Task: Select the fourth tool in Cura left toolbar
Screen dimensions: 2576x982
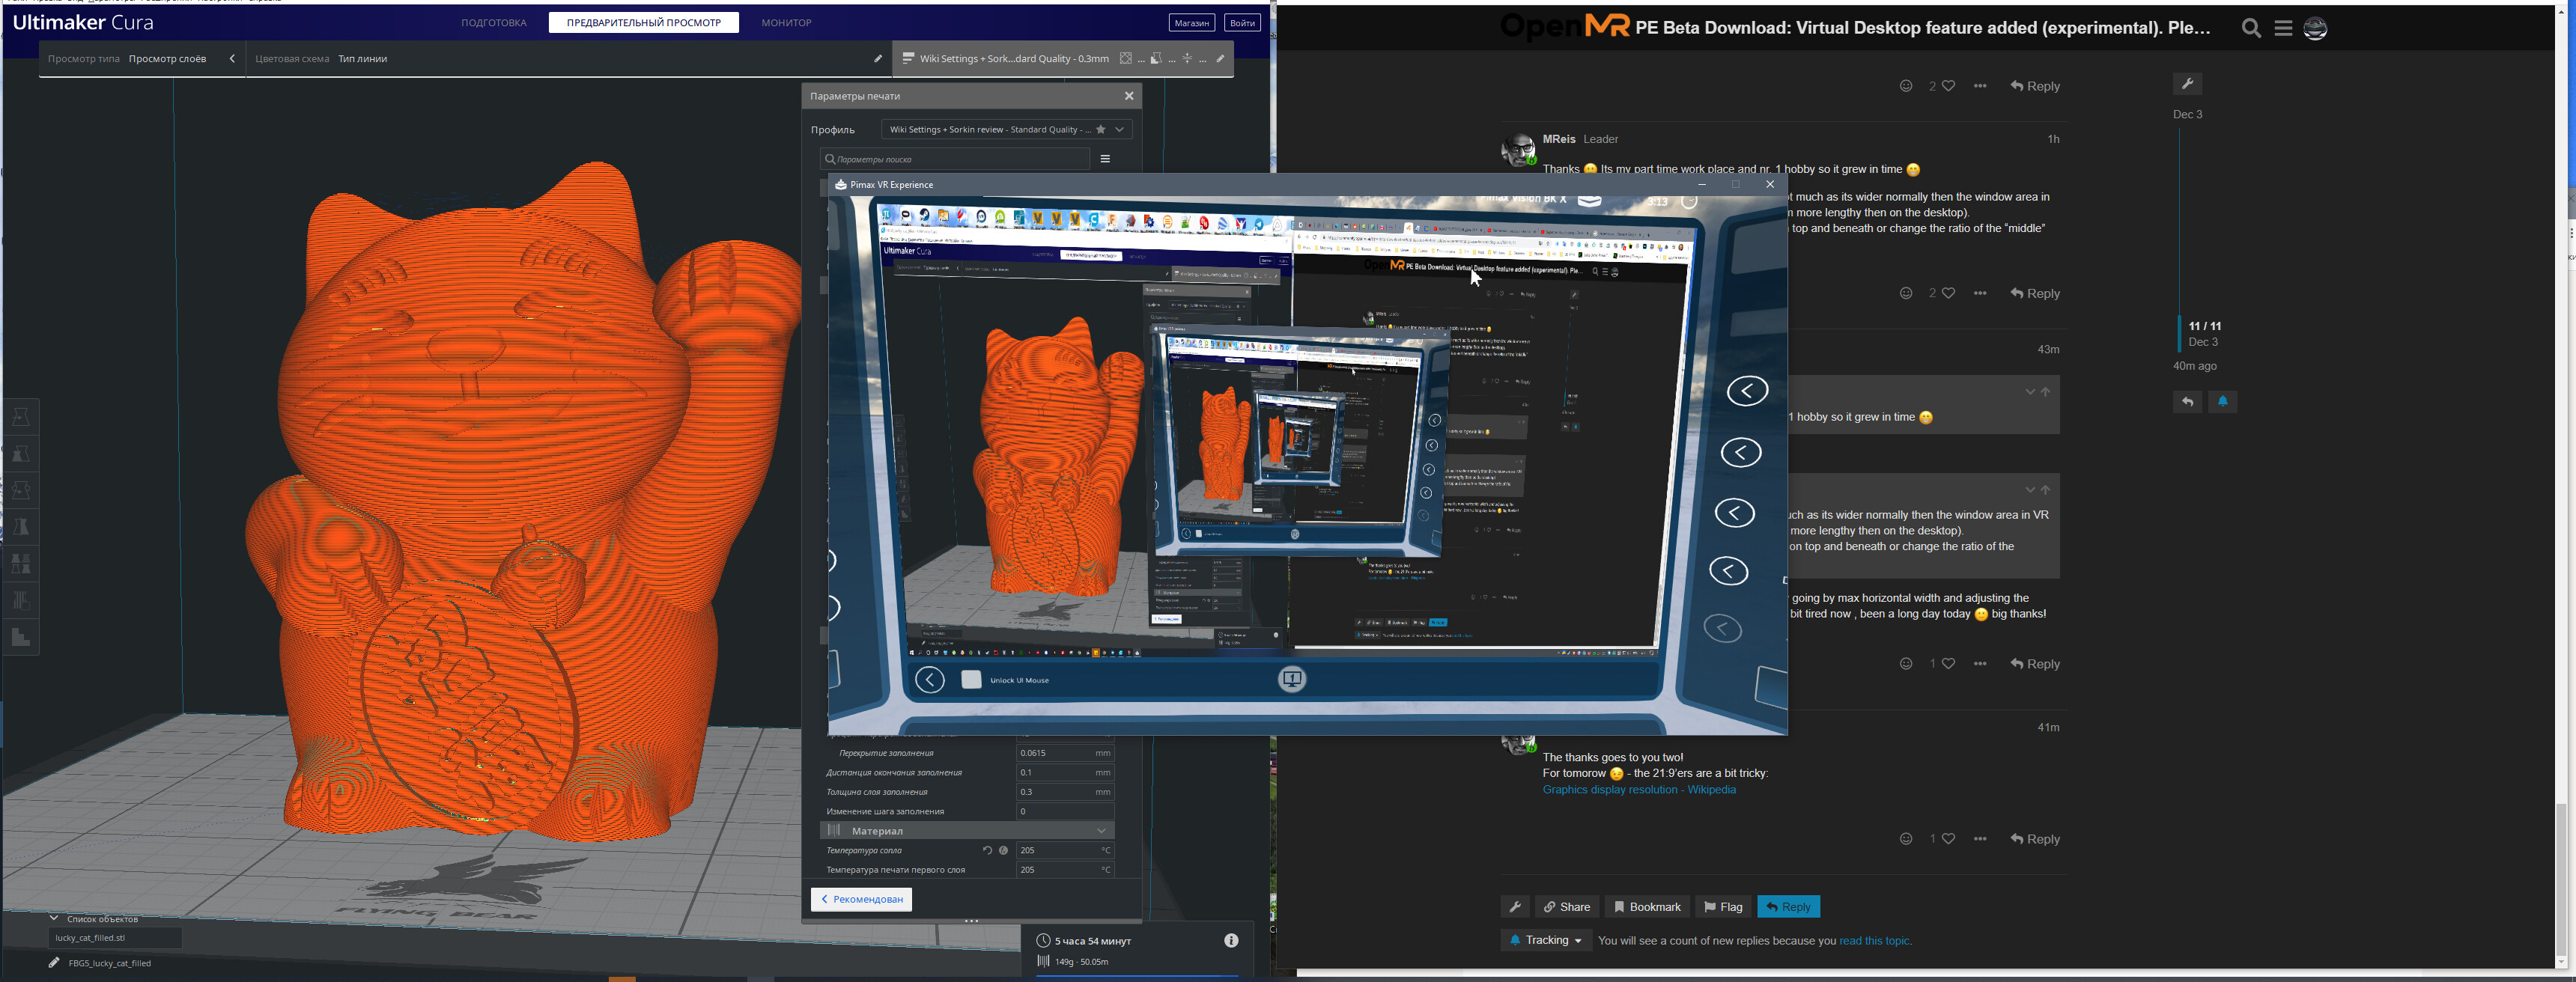Action: [21, 527]
